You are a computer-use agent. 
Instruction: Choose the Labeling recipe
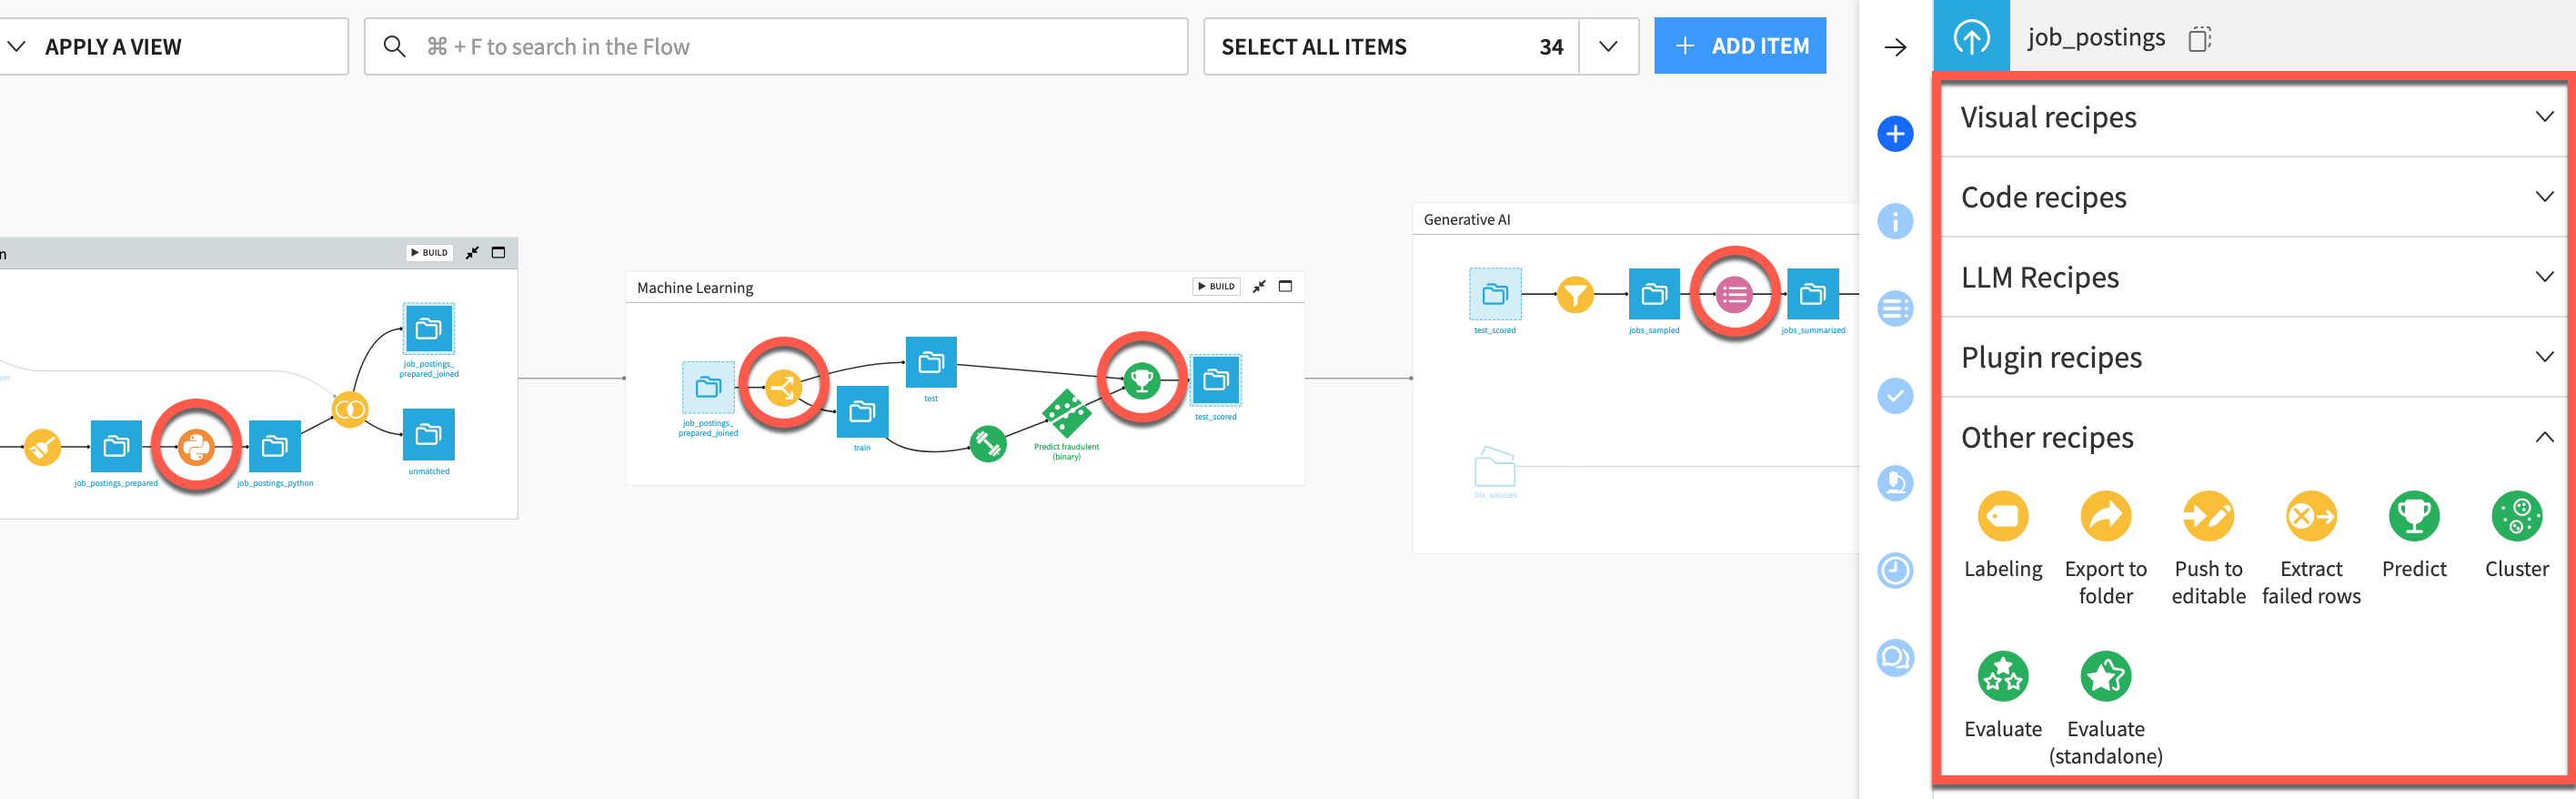tap(2002, 516)
